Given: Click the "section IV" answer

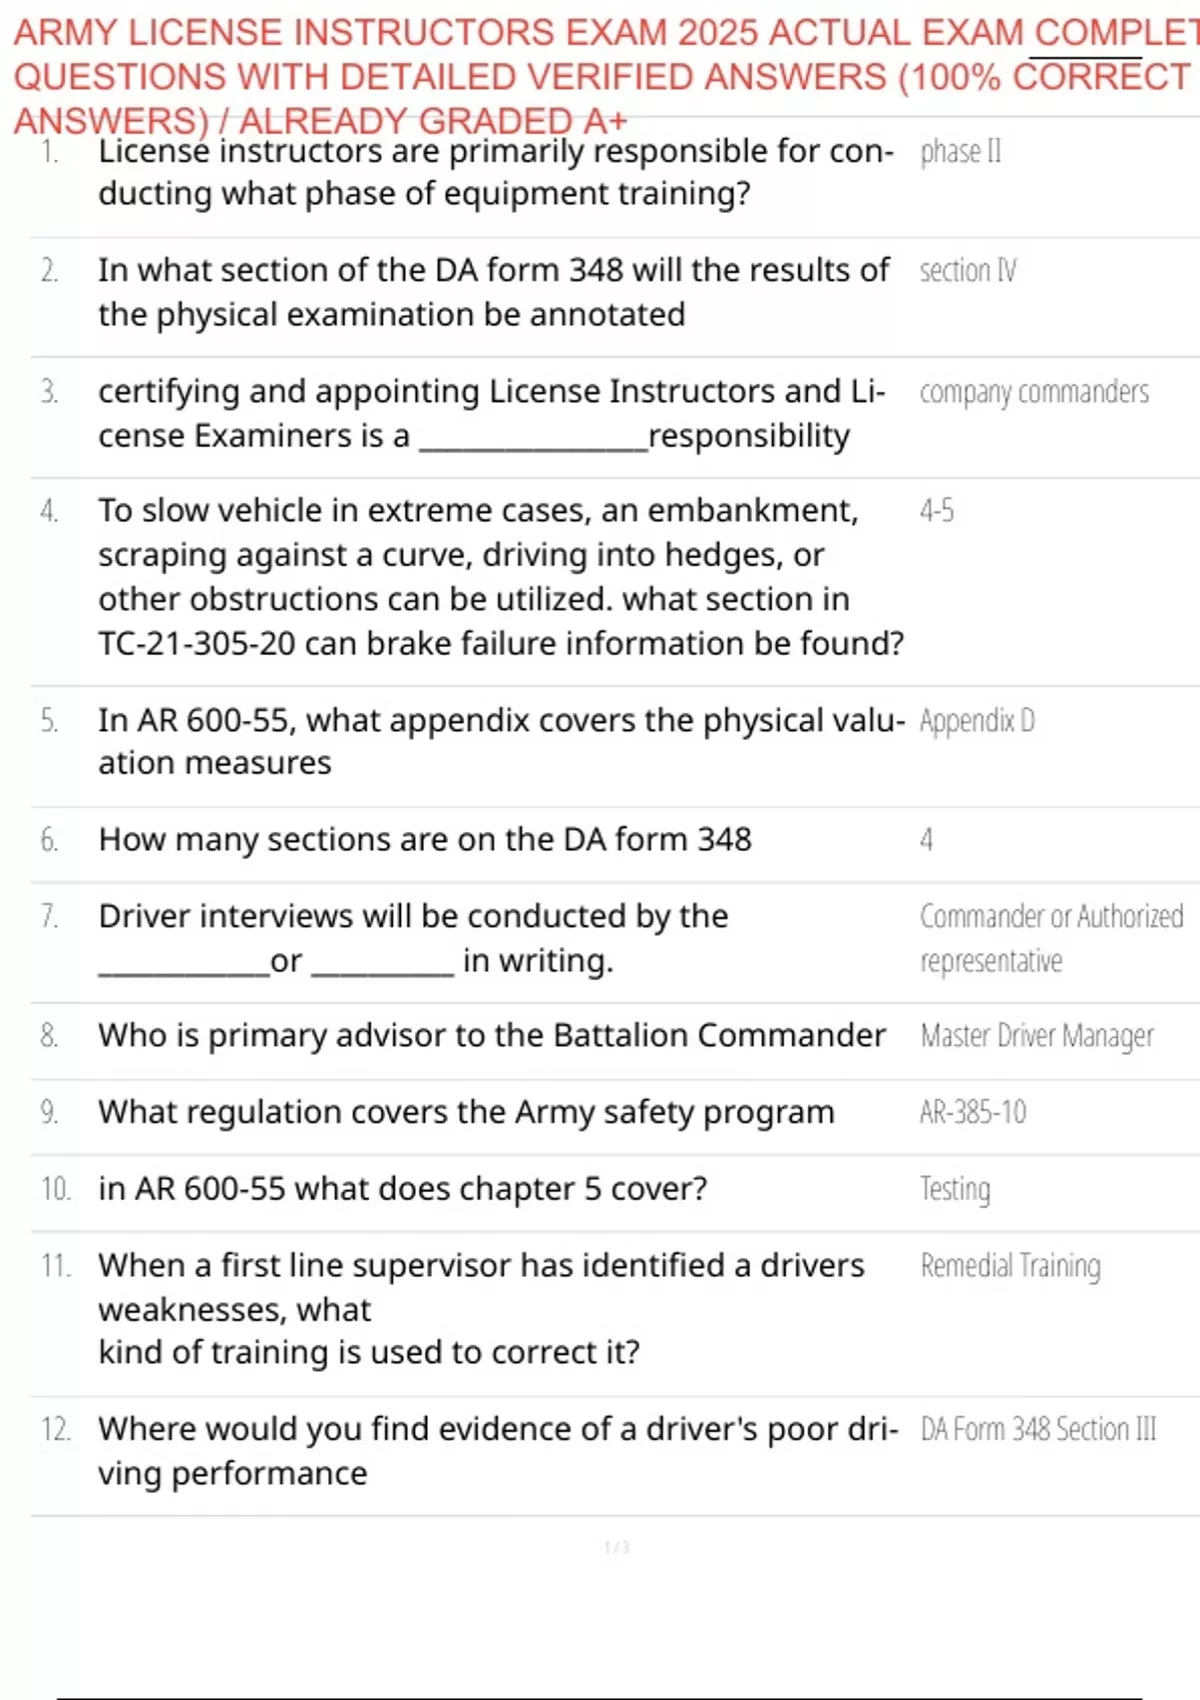Looking at the screenshot, I should click(x=967, y=270).
